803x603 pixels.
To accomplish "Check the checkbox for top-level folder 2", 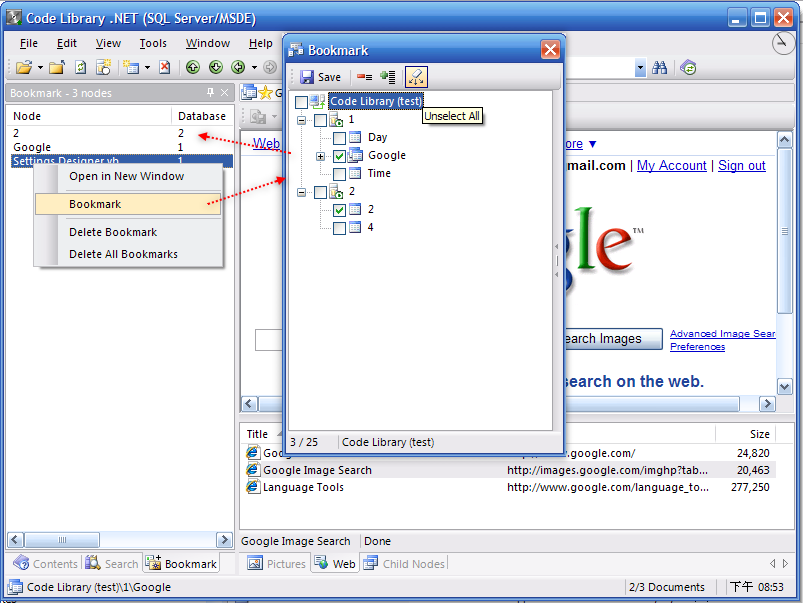I will point(320,192).
